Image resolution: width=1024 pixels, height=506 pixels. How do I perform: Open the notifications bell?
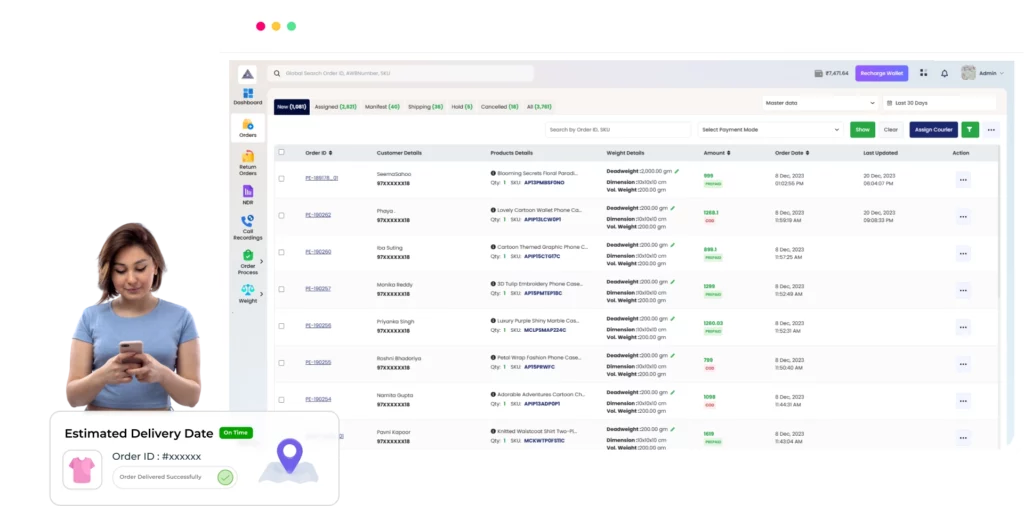944,73
